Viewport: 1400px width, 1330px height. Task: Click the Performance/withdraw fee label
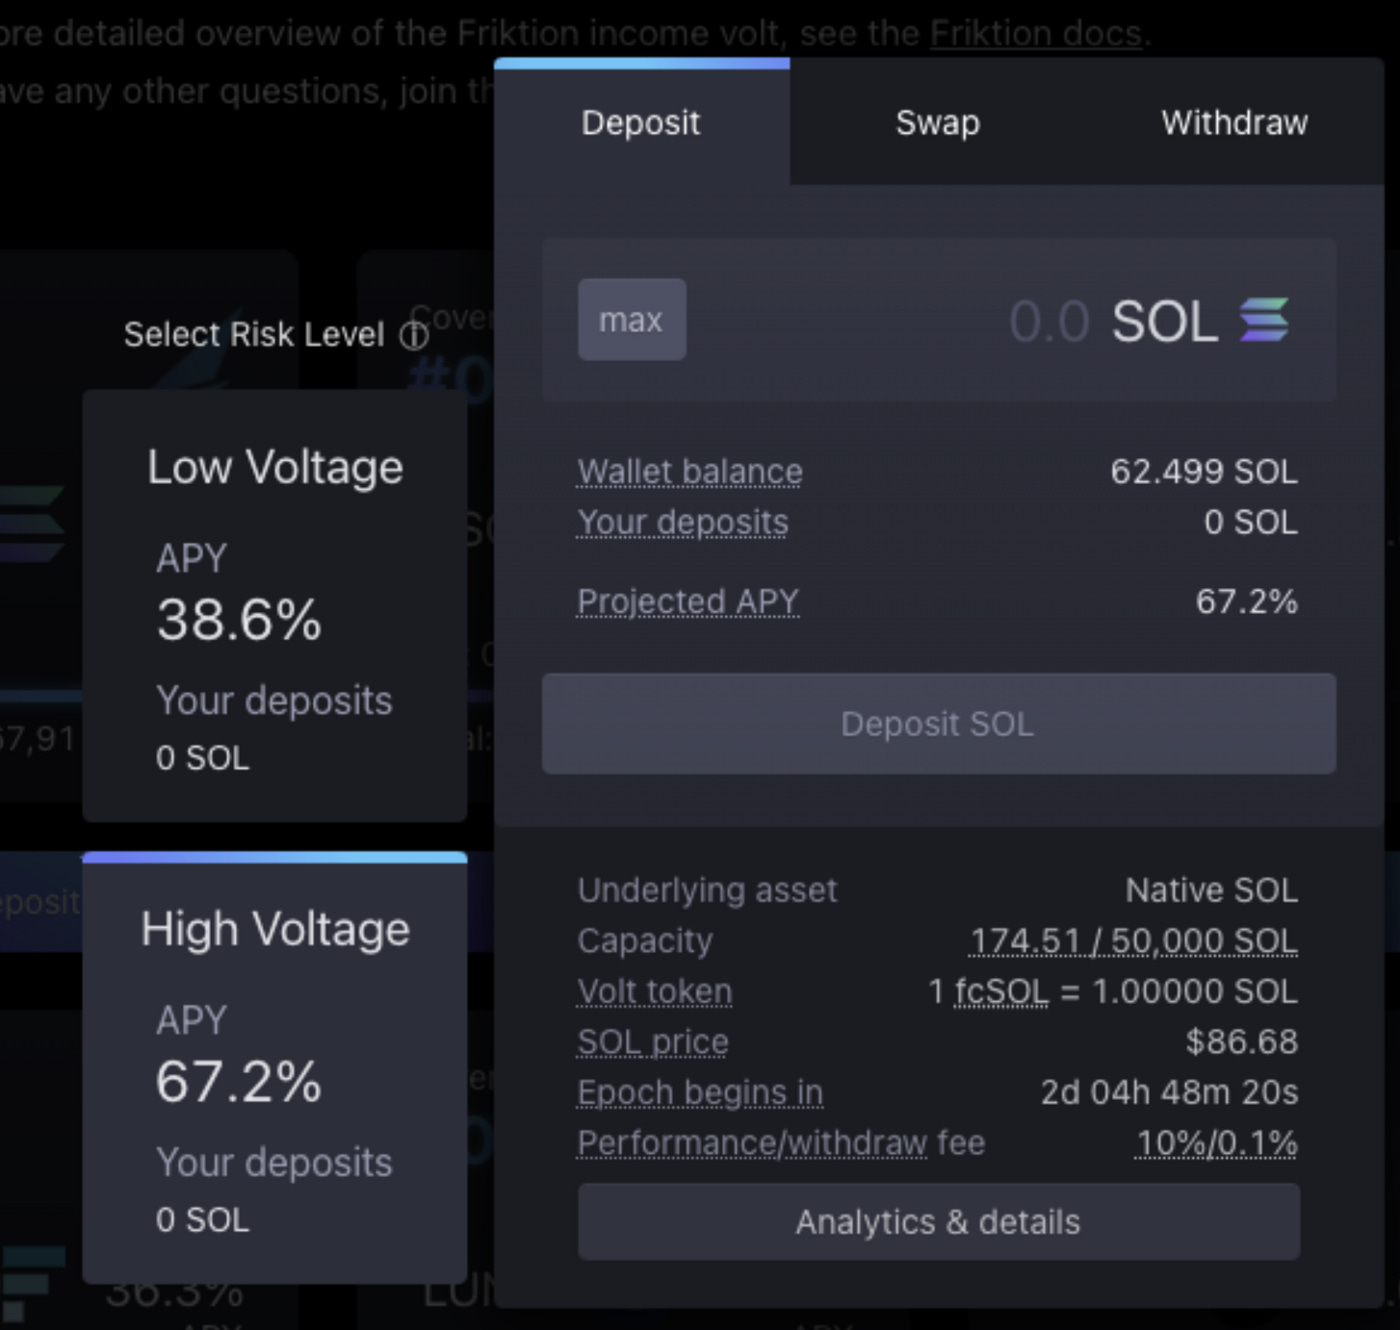781,1142
